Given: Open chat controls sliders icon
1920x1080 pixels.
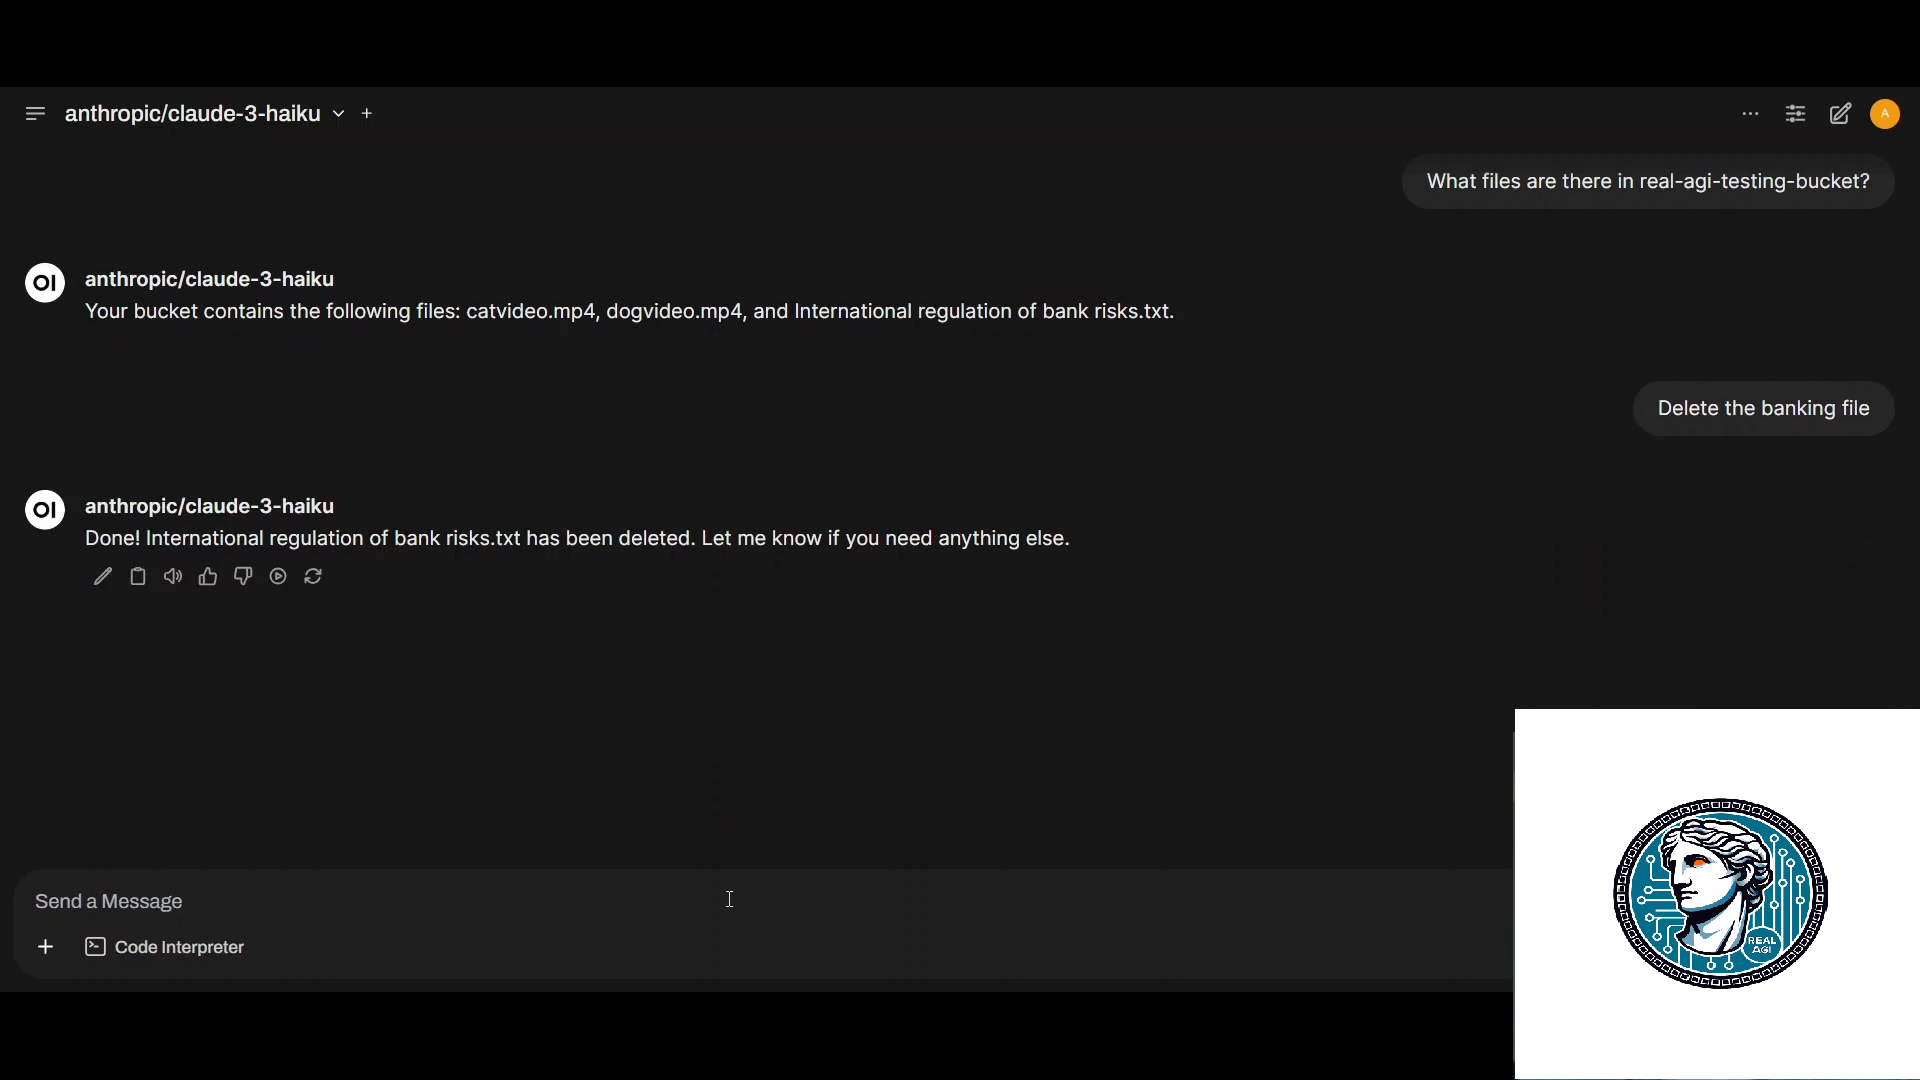Looking at the screenshot, I should pos(1795,114).
